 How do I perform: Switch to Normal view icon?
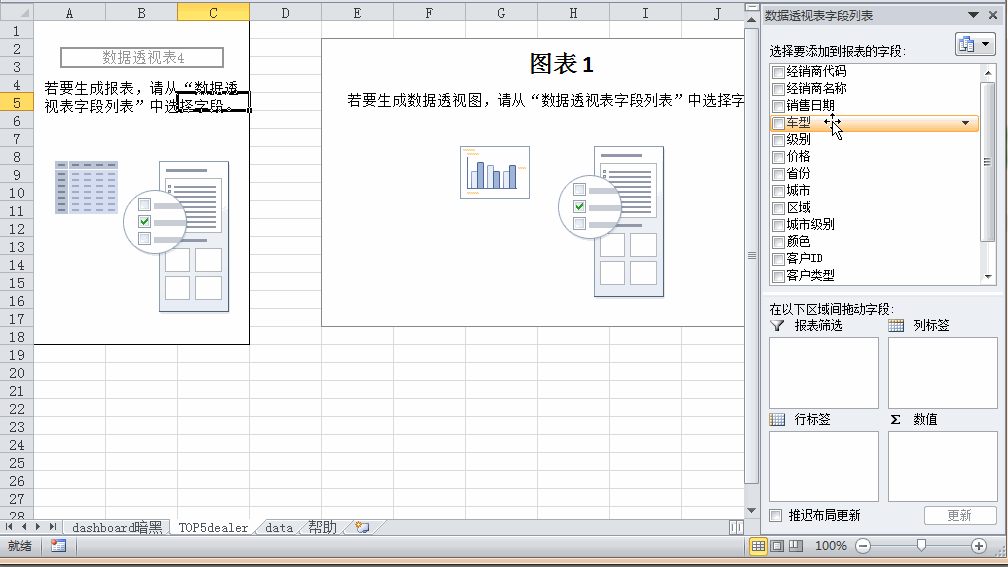pyautogui.click(x=759, y=546)
